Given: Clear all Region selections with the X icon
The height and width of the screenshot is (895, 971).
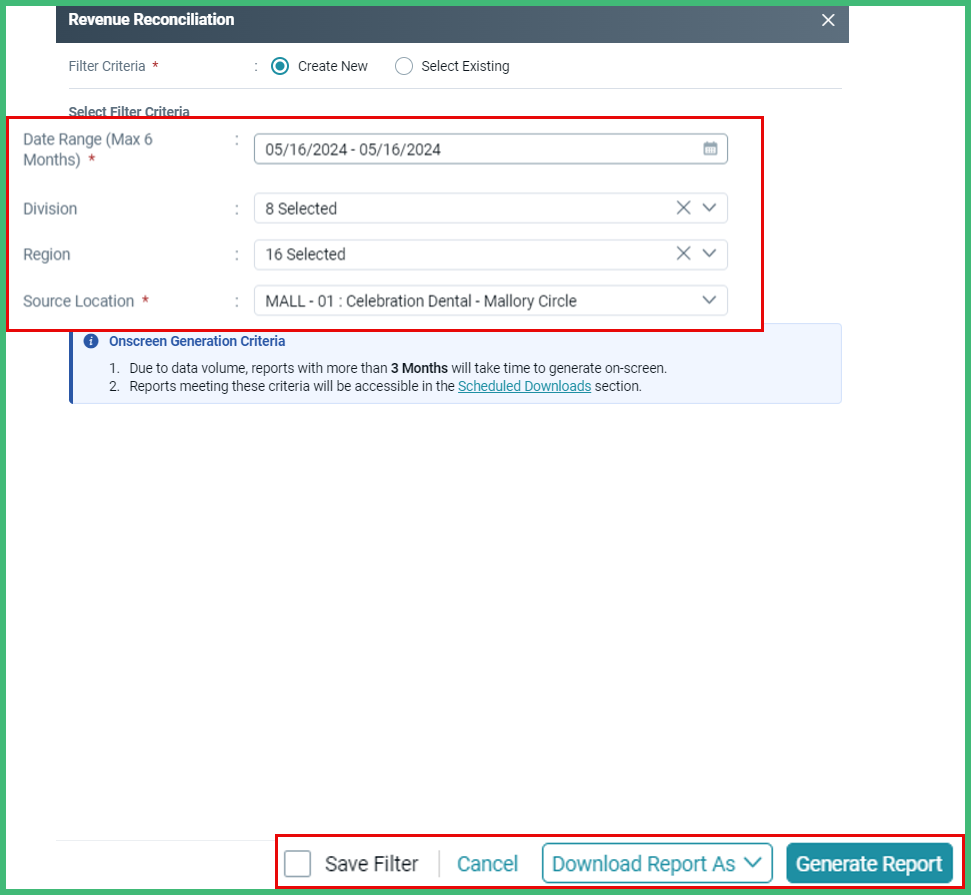Looking at the screenshot, I should click(x=683, y=254).
